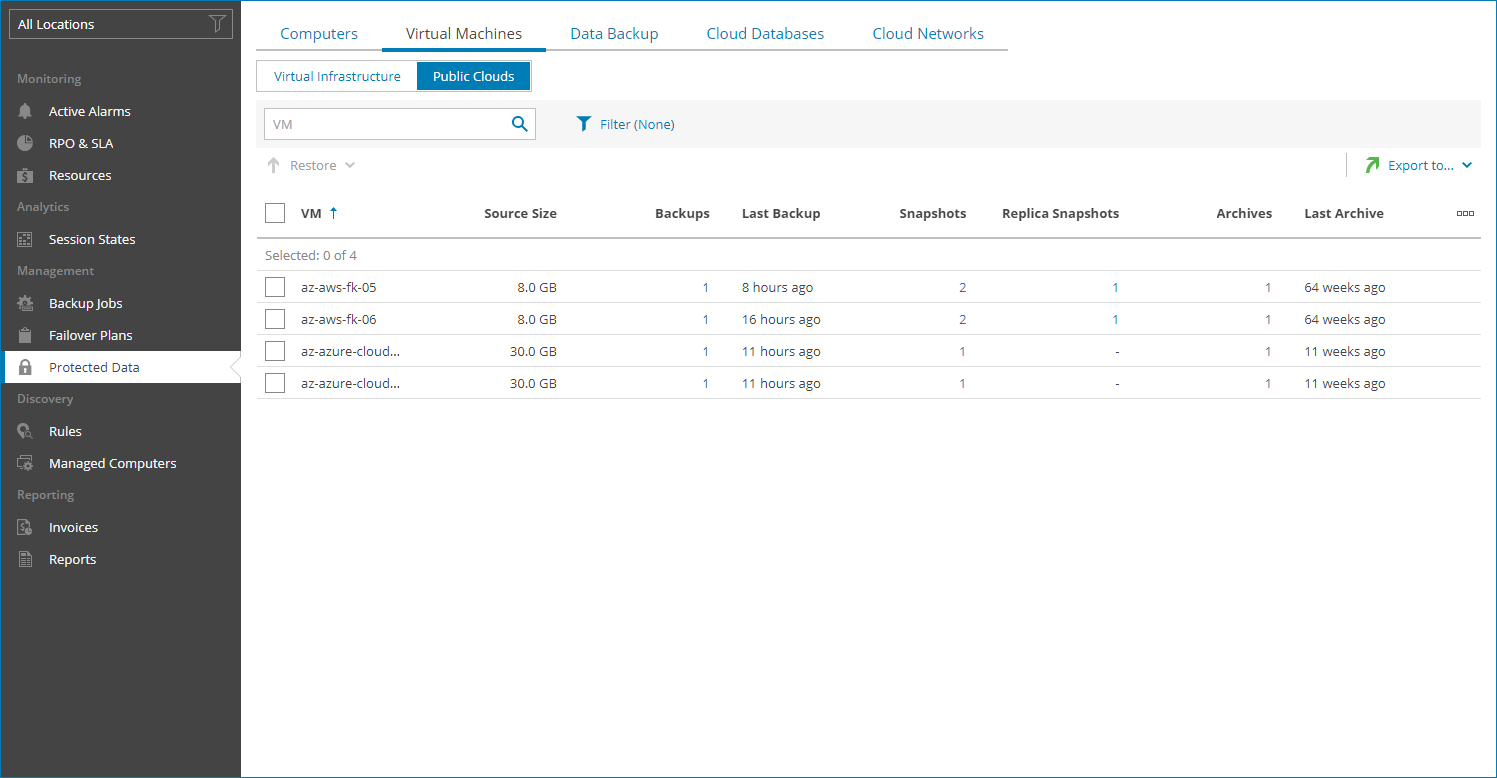
Task: Click the az-aws-fk-05 VM name
Action: tap(338, 287)
